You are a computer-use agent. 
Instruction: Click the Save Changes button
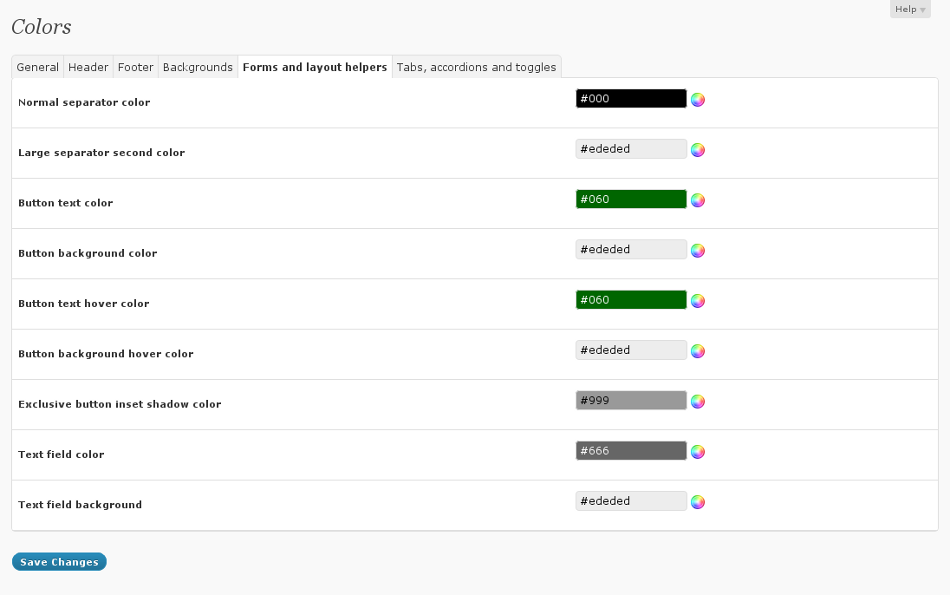point(59,562)
